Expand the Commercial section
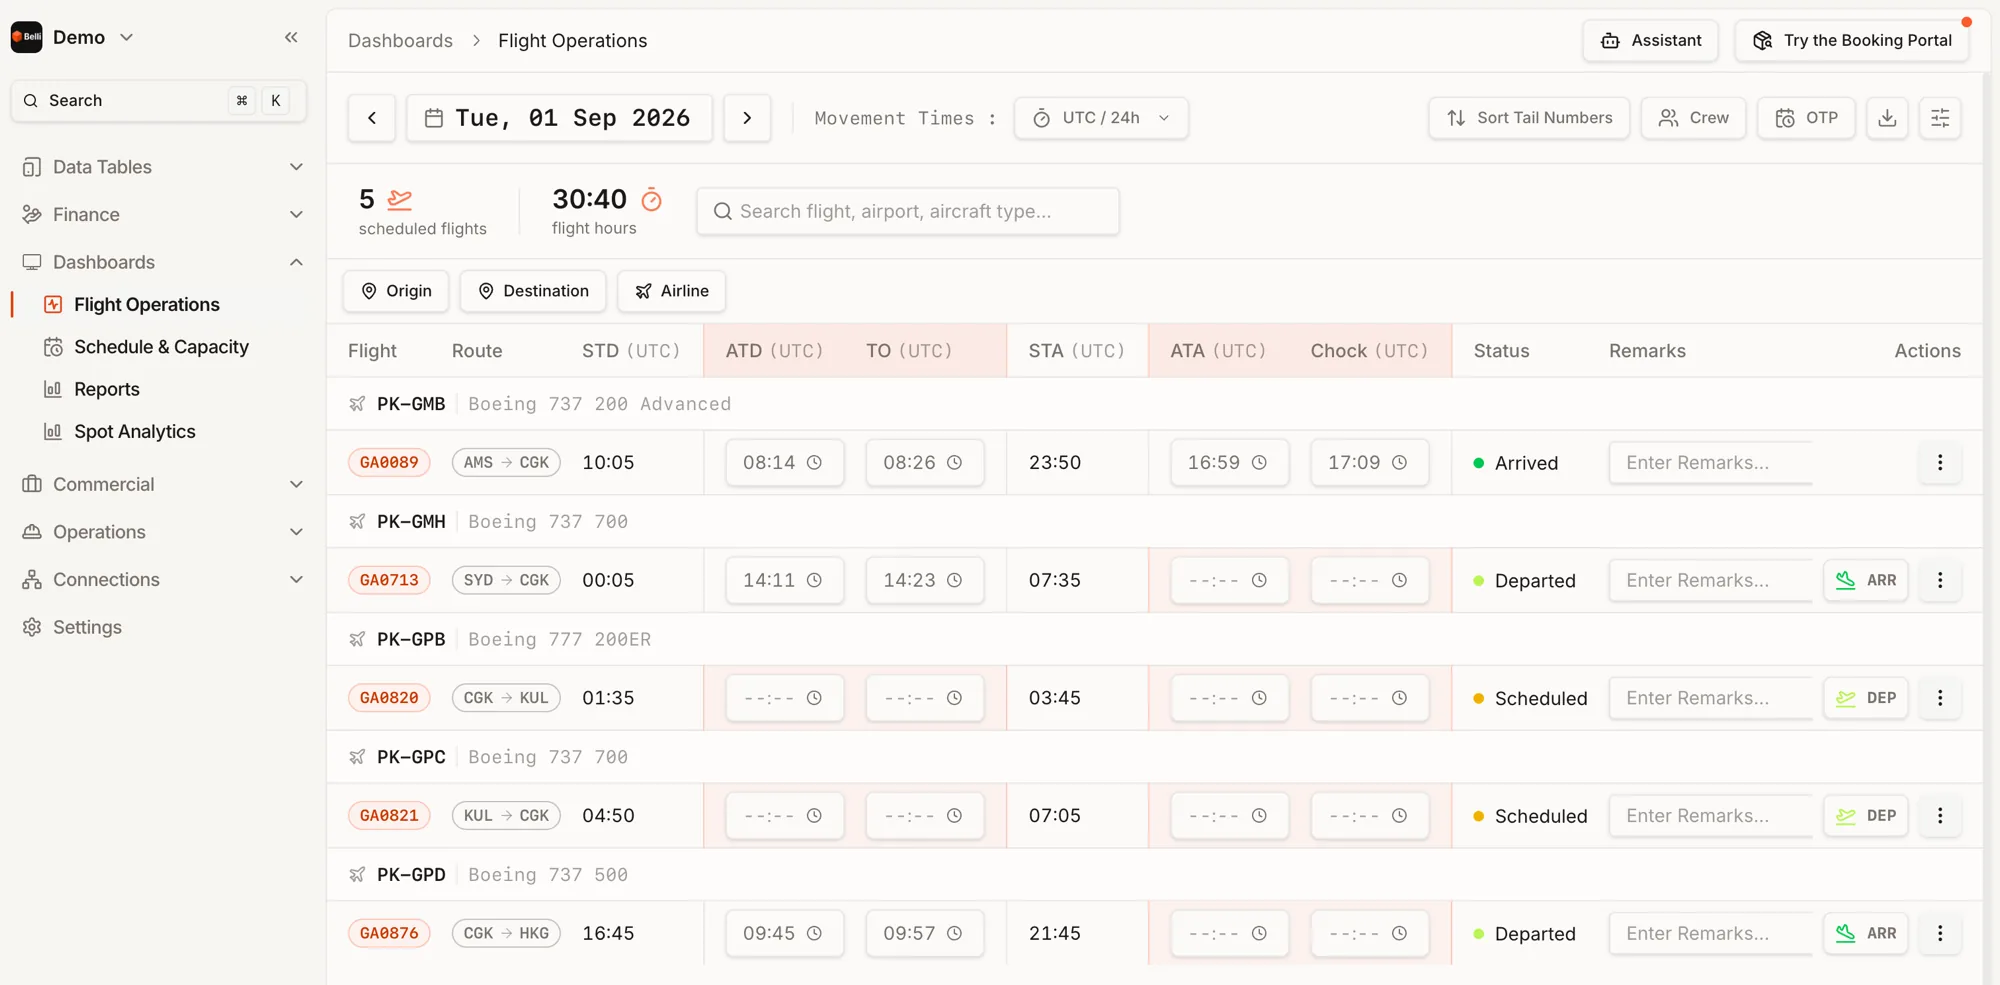The width and height of the screenshot is (2000, 985). pos(162,484)
